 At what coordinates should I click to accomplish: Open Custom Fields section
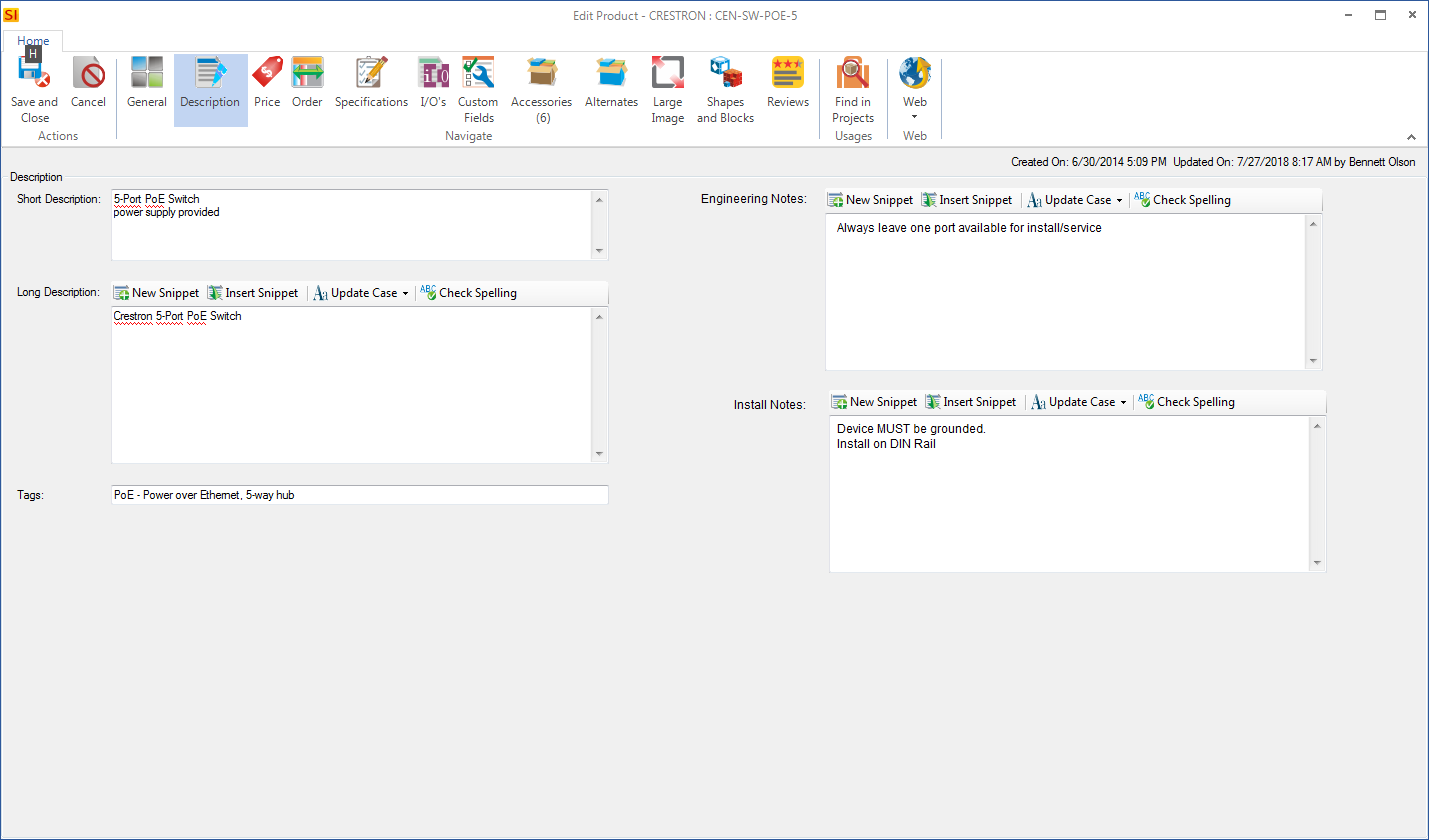pos(478,90)
